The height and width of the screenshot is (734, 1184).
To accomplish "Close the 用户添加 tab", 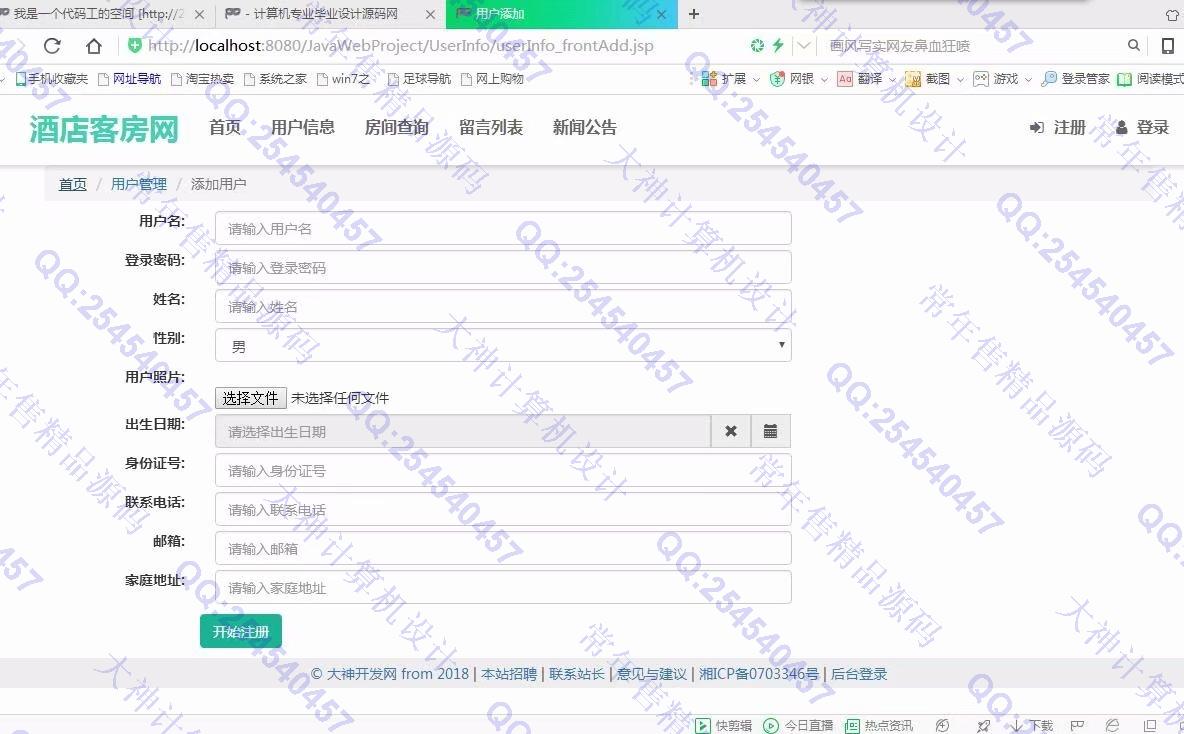I will click(661, 14).
